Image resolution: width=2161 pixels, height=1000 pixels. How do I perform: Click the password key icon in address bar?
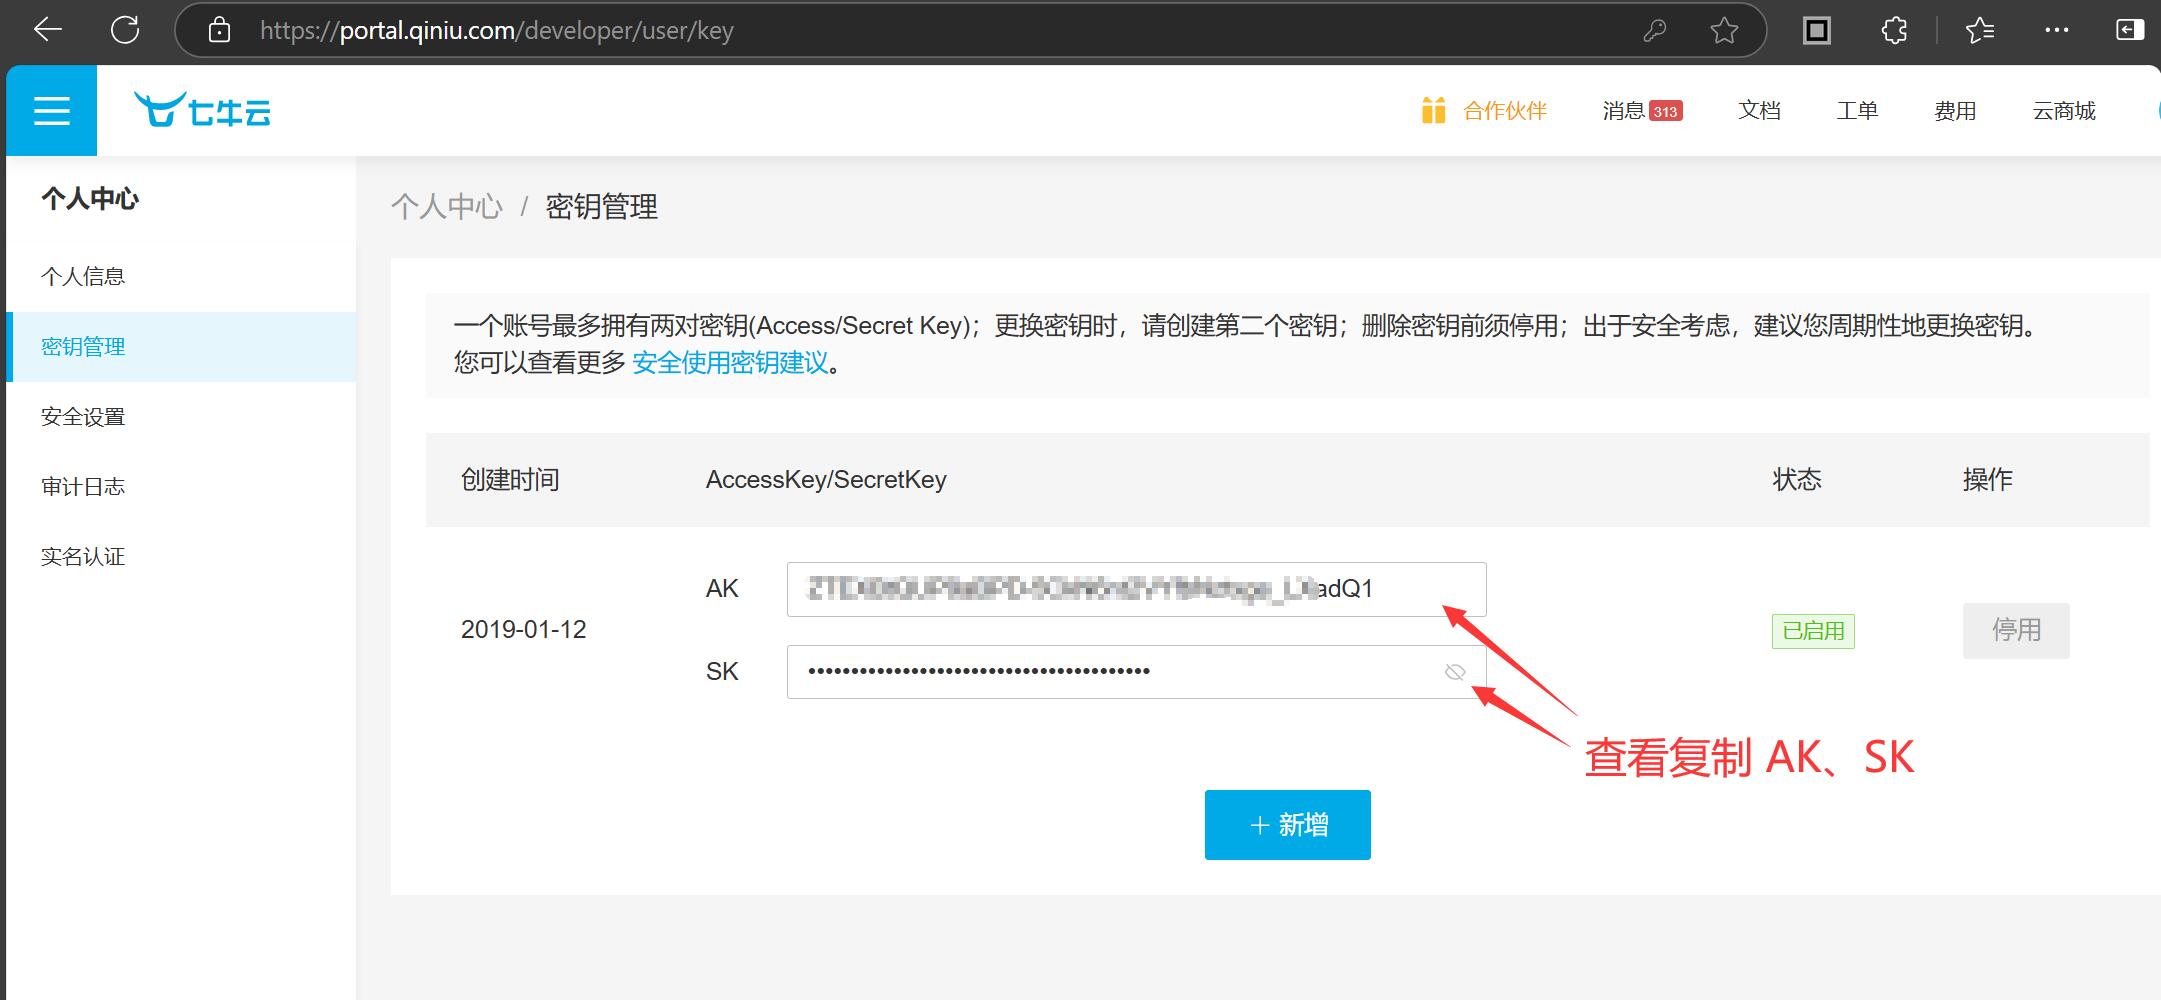click(x=1654, y=31)
